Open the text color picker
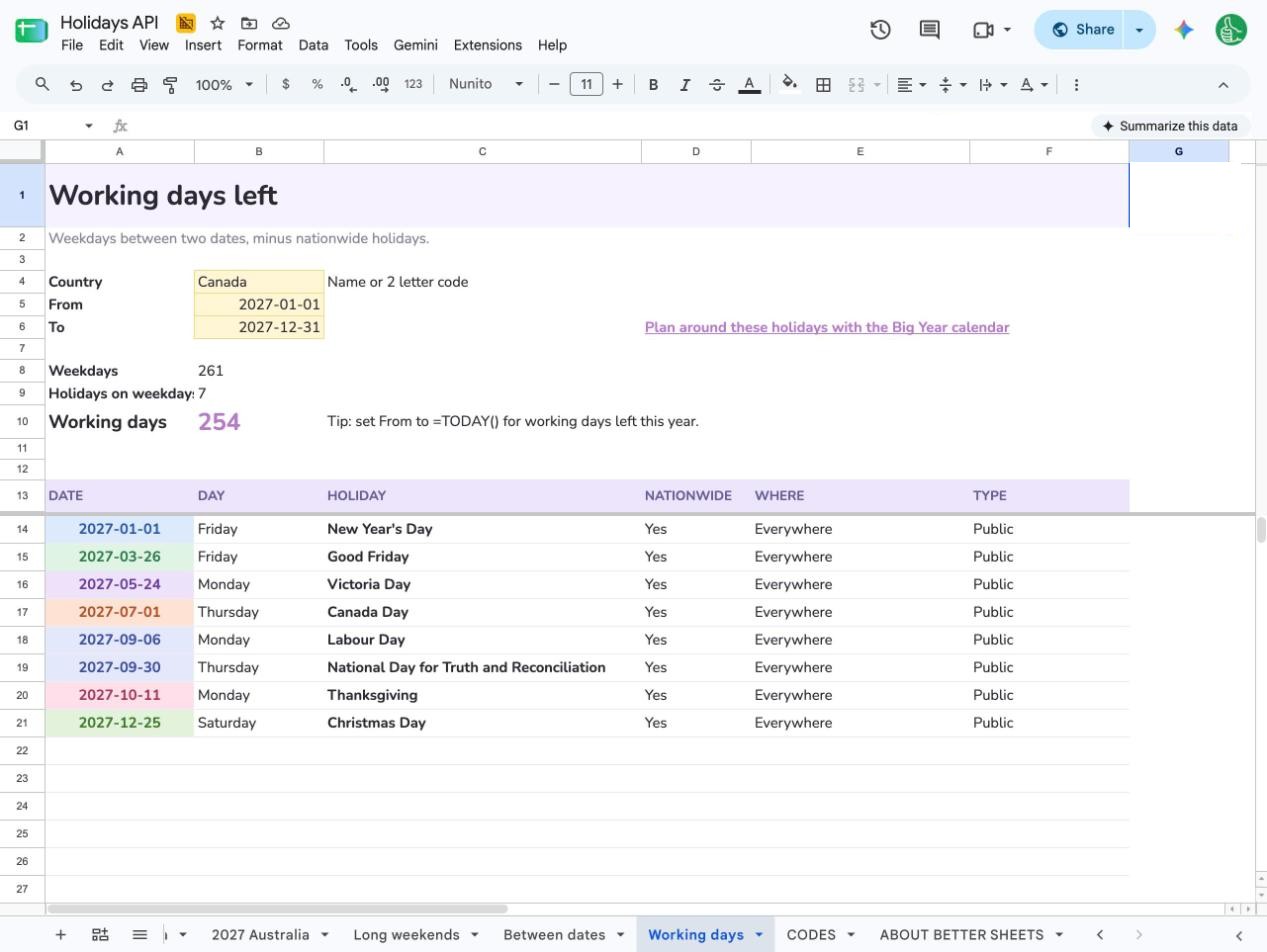This screenshot has height=952, width=1267. point(749,85)
